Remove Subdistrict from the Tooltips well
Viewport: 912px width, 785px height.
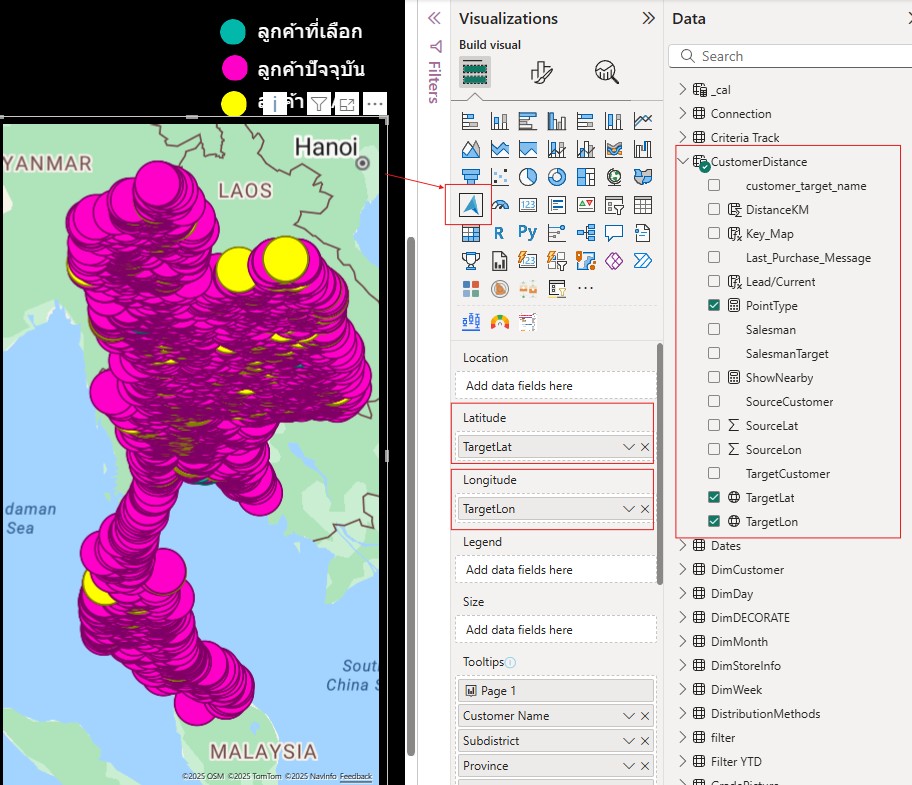(x=645, y=740)
